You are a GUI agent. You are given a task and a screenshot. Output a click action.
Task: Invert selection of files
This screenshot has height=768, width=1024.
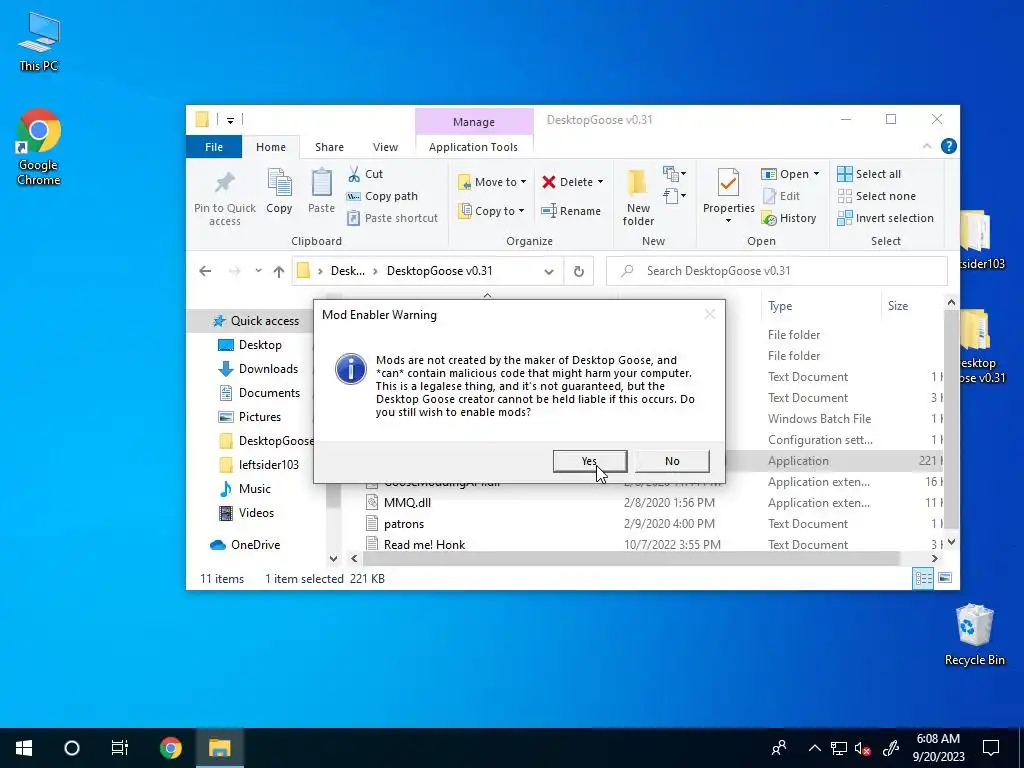[x=885, y=218]
